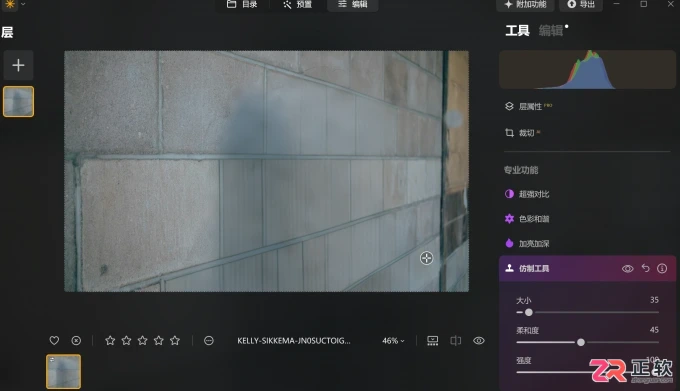Click the histogram display
This screenshot has height=391, width=680.
(587, 69)
